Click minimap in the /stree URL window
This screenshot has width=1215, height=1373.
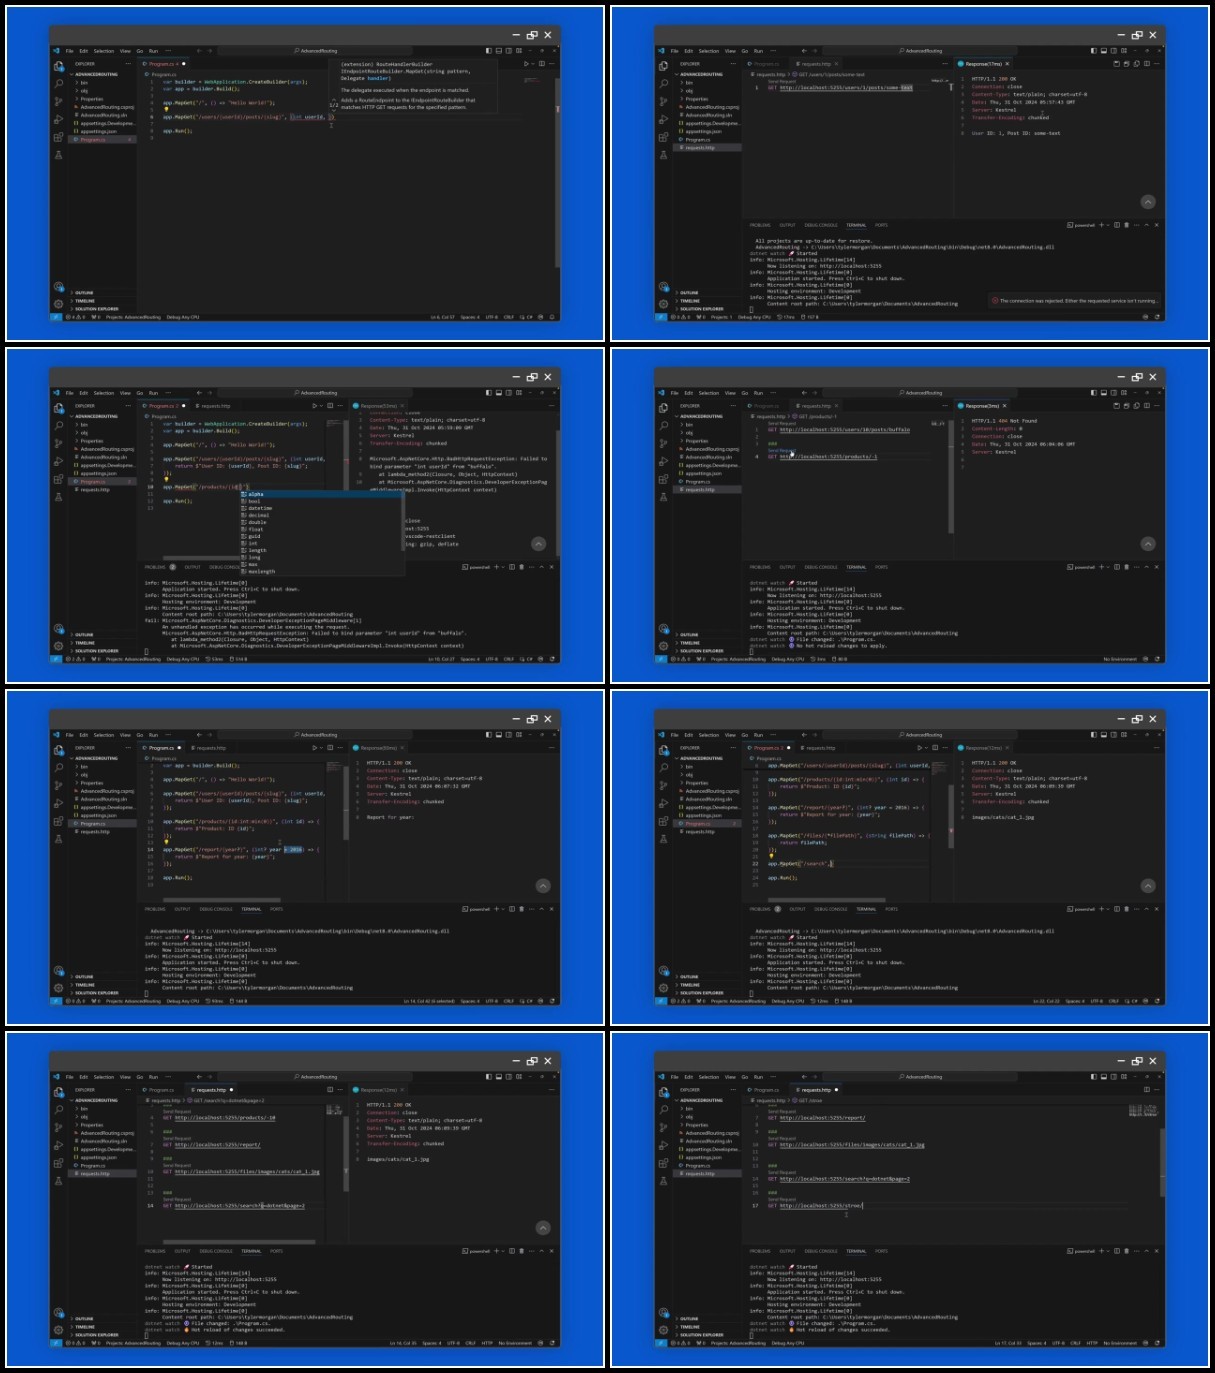1143,1111
